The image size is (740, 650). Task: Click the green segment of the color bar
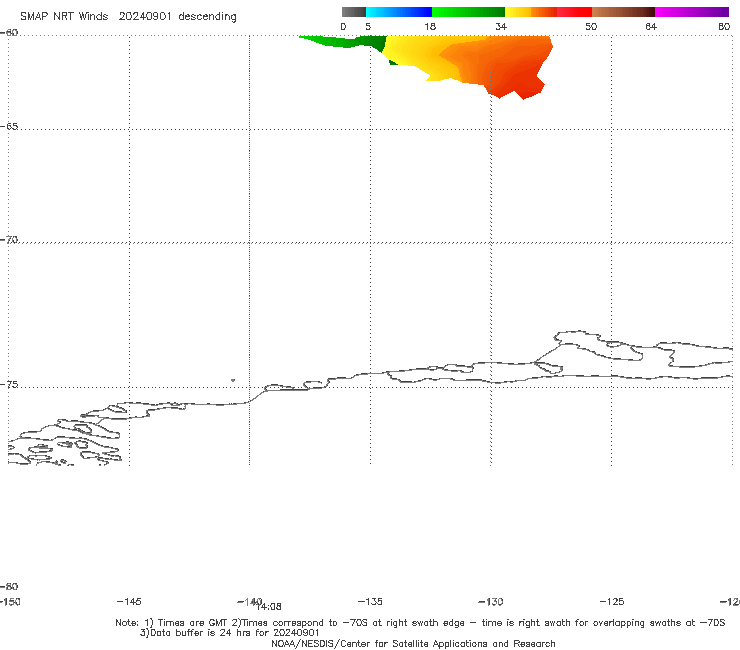click(x=468, y=12)
